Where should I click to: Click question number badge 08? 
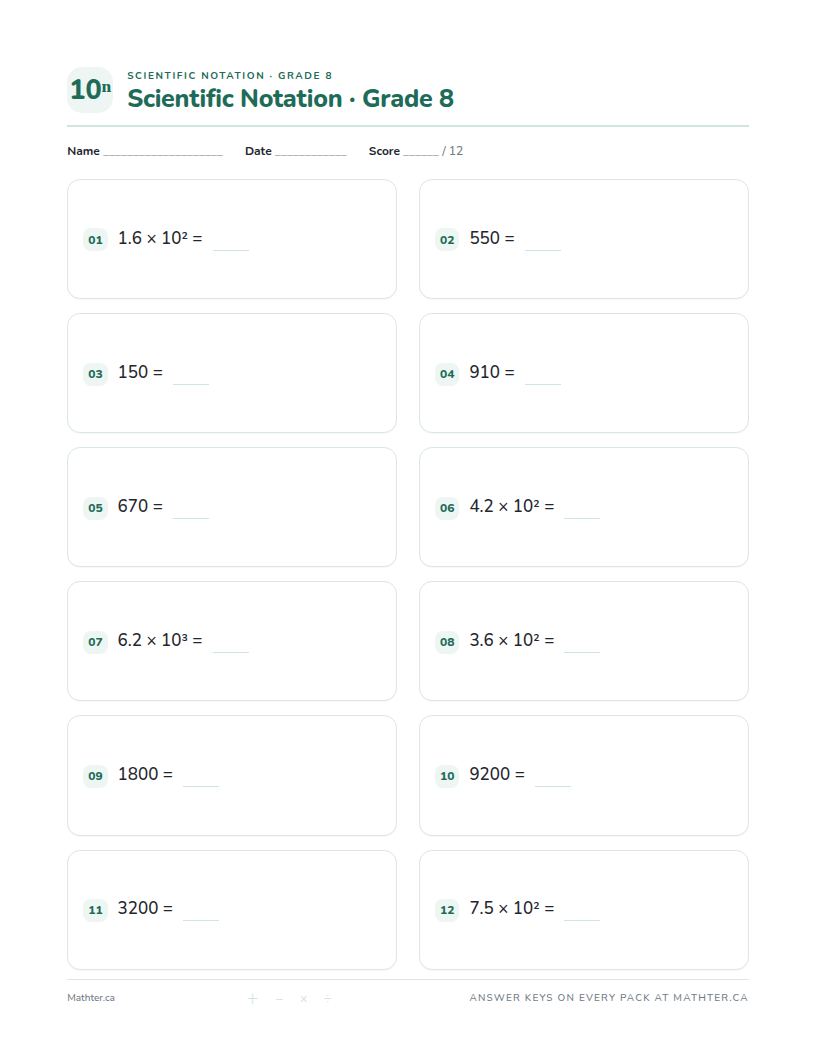tap(447, 642)
